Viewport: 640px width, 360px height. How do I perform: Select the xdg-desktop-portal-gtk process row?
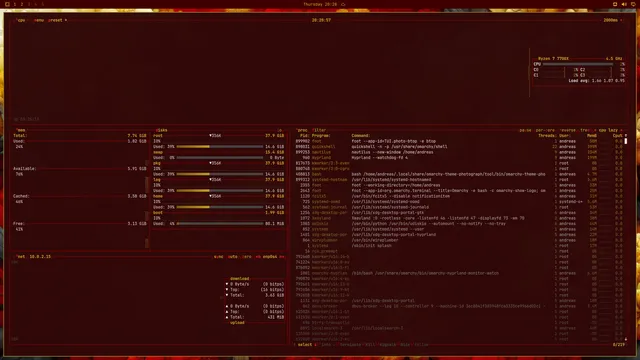[x=459, y=213]
